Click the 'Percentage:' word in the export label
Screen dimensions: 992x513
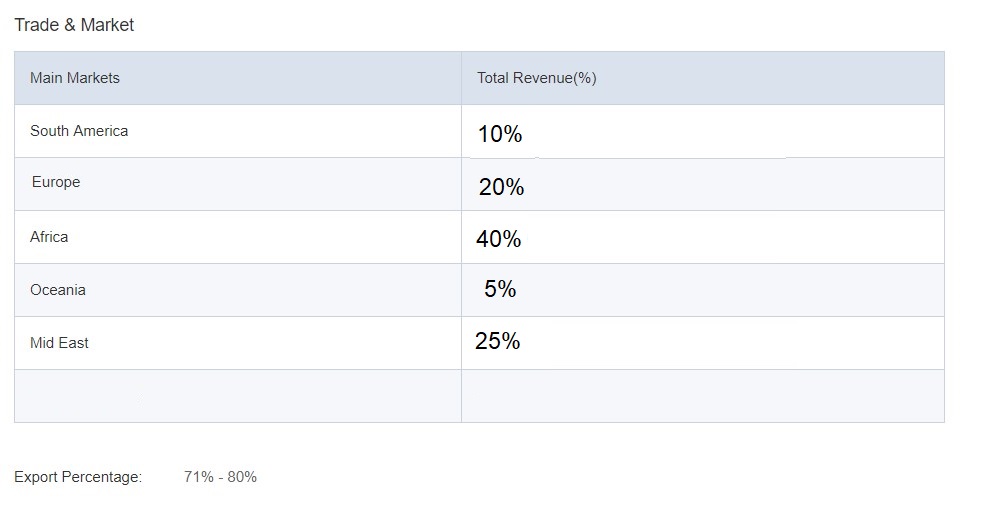tap(102, 477)
